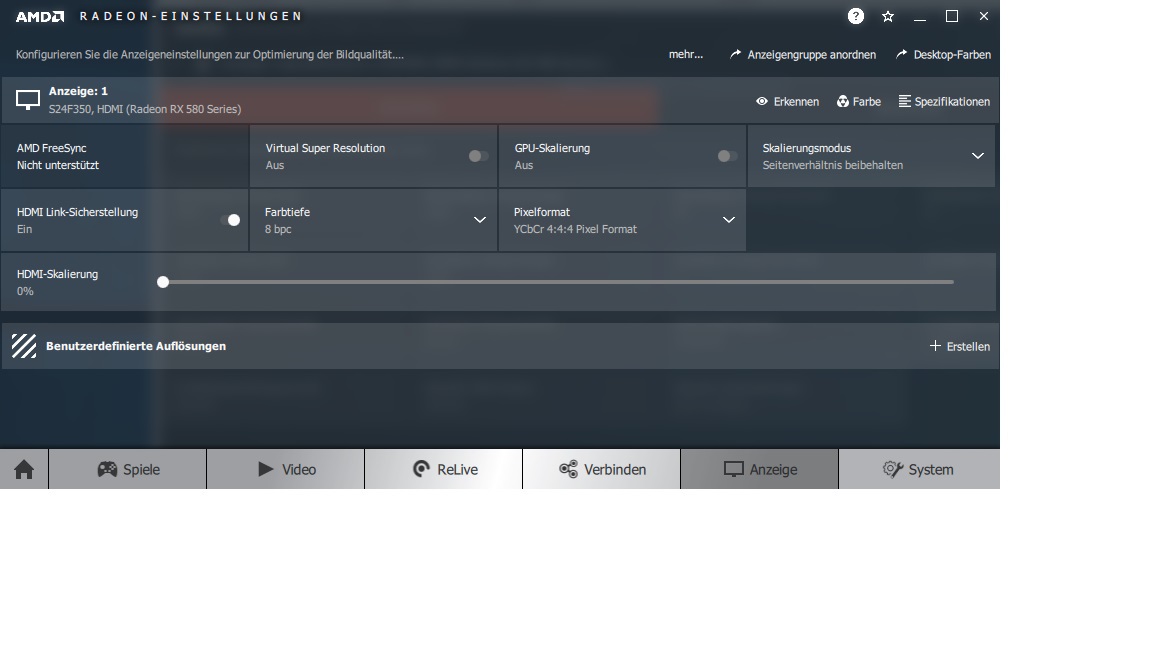Click the 0% HDMI-Skalierung value
This screenshot has width=1152, height=648.
pyautogui.click(x=25, y=291)
